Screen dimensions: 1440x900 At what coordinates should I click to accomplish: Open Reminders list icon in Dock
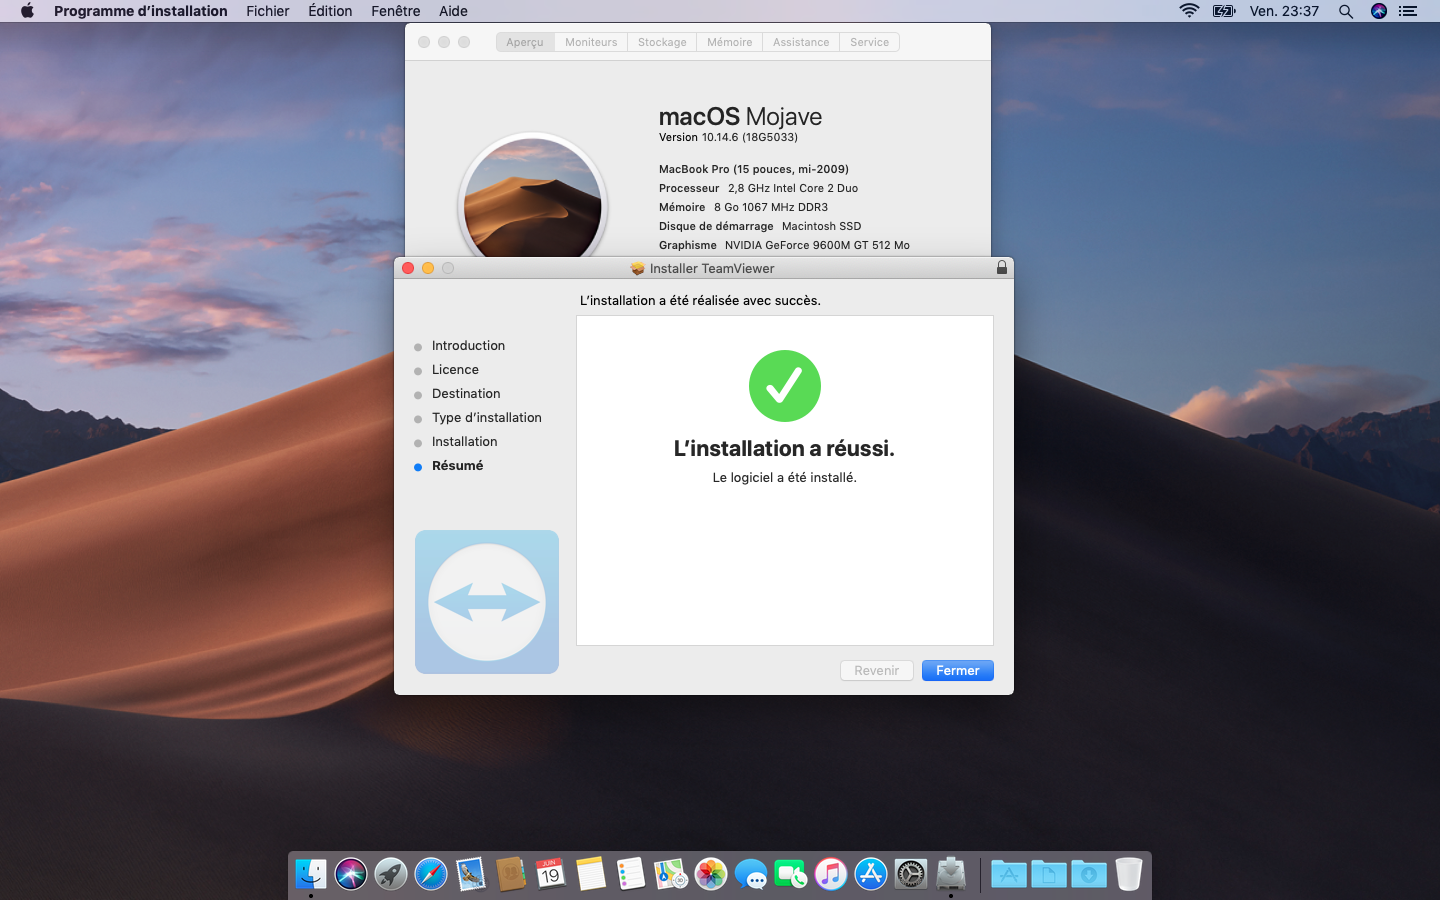point(631,874)
